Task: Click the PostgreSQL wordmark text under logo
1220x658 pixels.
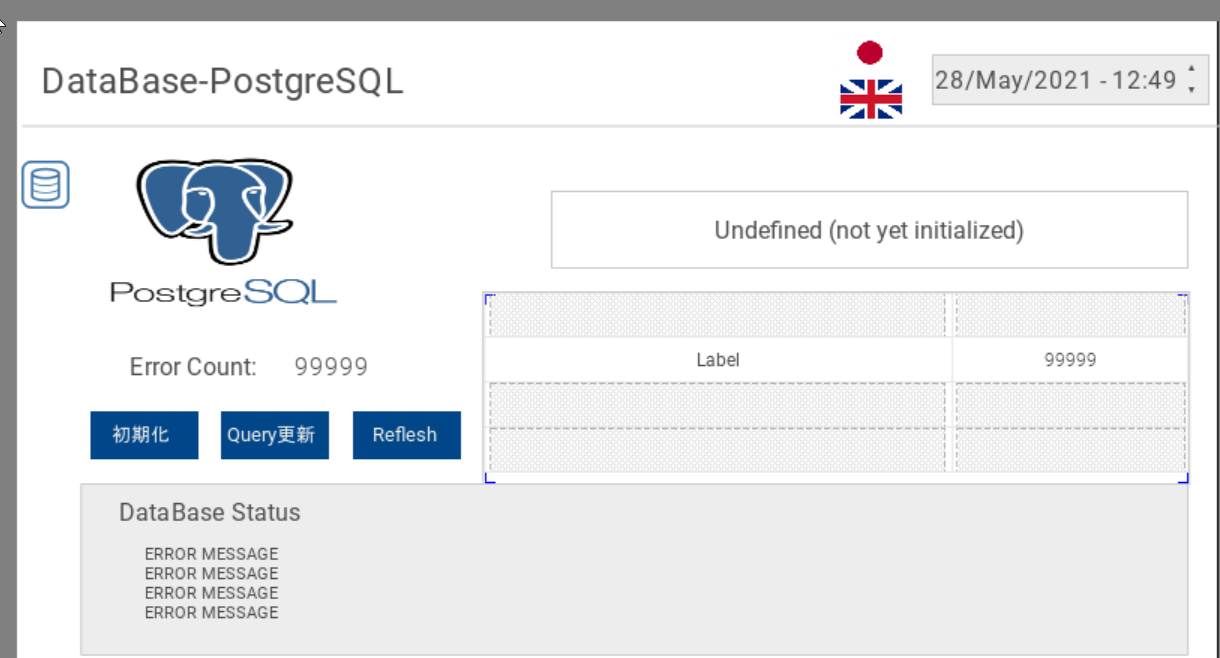Action: tap(223, 291)
